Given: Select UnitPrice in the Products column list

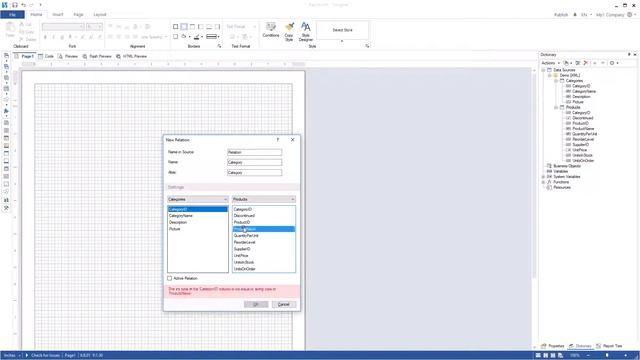Looking at the screenshot, I should click(264, 256).
